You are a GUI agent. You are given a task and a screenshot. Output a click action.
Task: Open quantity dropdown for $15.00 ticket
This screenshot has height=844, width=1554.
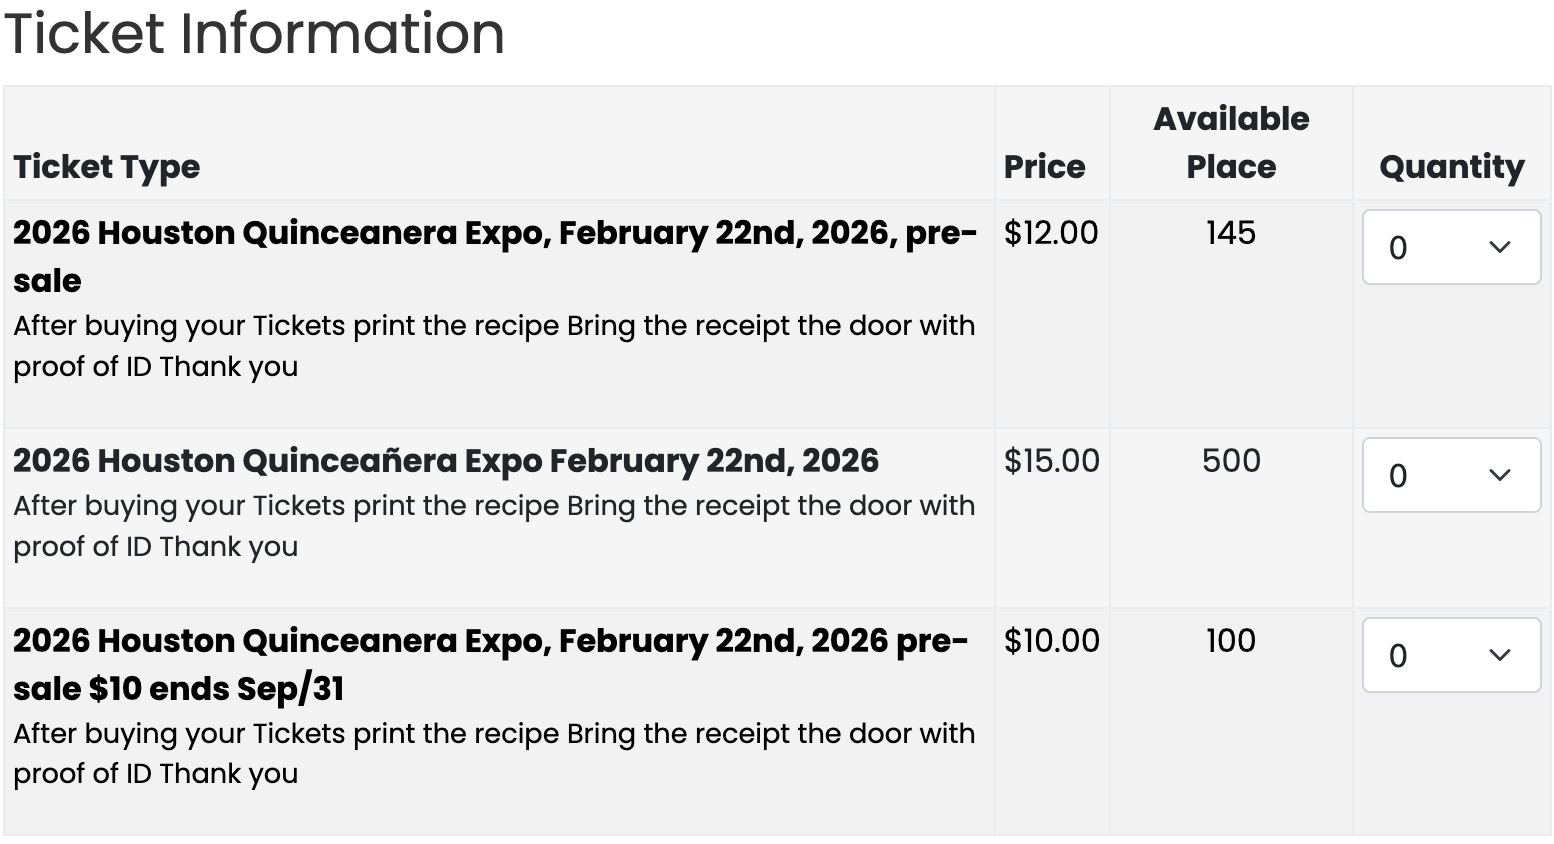click(x=1451, y=475)
